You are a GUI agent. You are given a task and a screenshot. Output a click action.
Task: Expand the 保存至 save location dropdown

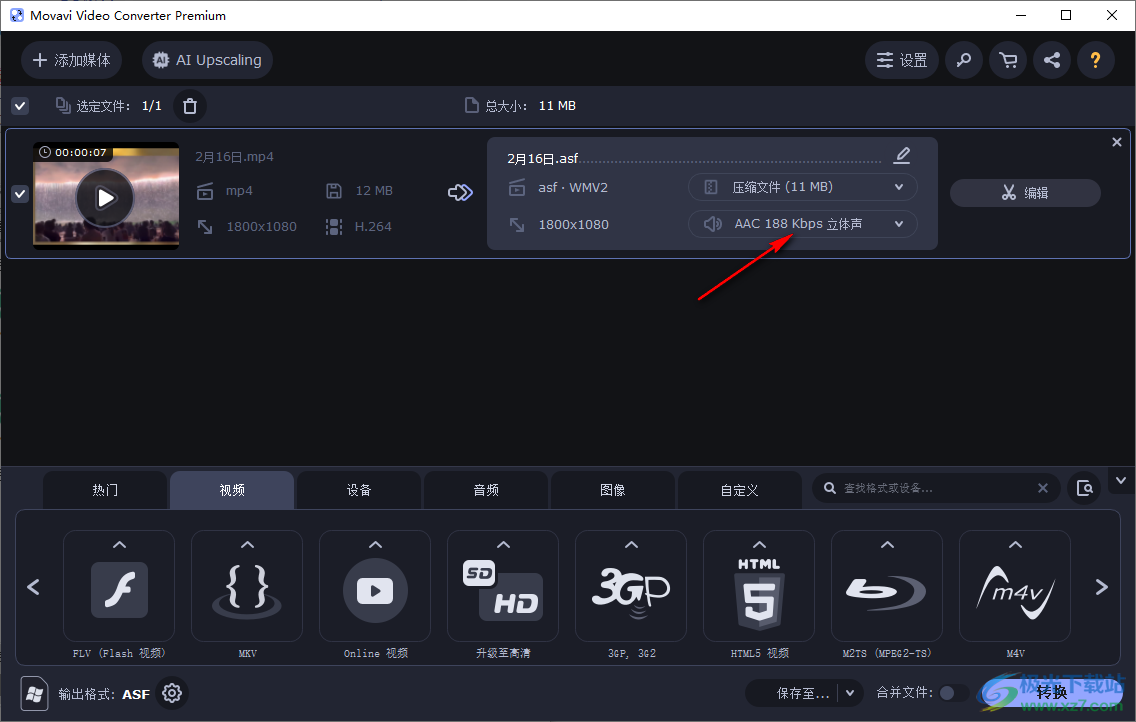point(850,693)
